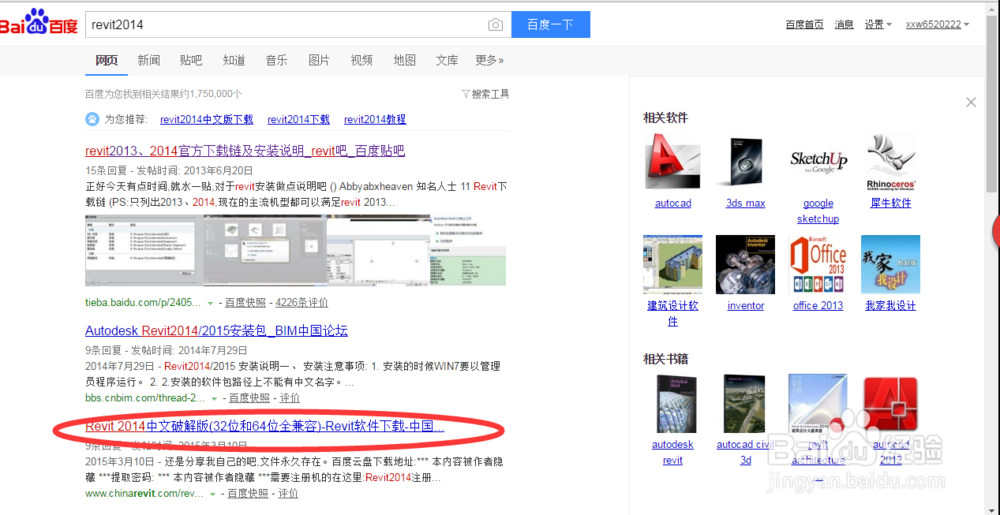Open 百度快照 for chinarevit result

[248, 493]
